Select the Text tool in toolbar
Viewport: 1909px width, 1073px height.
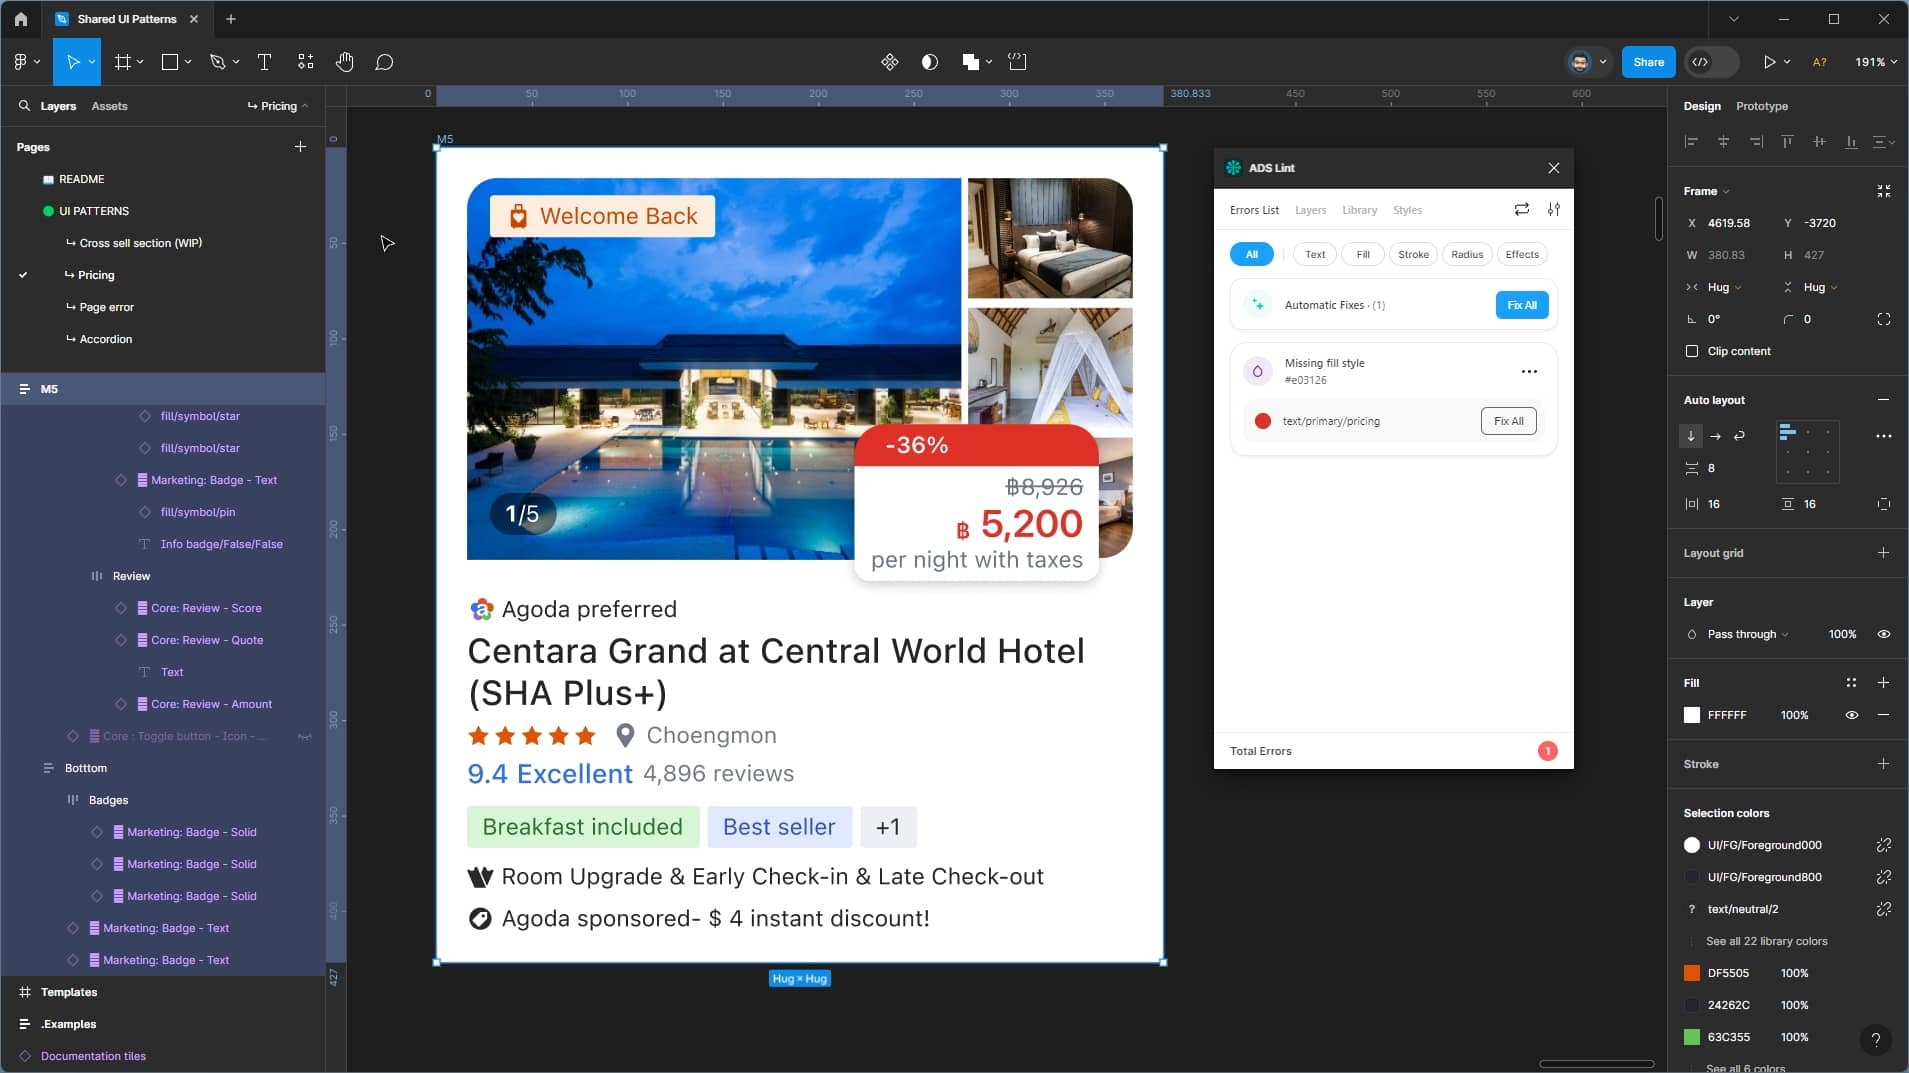point(264,62)
